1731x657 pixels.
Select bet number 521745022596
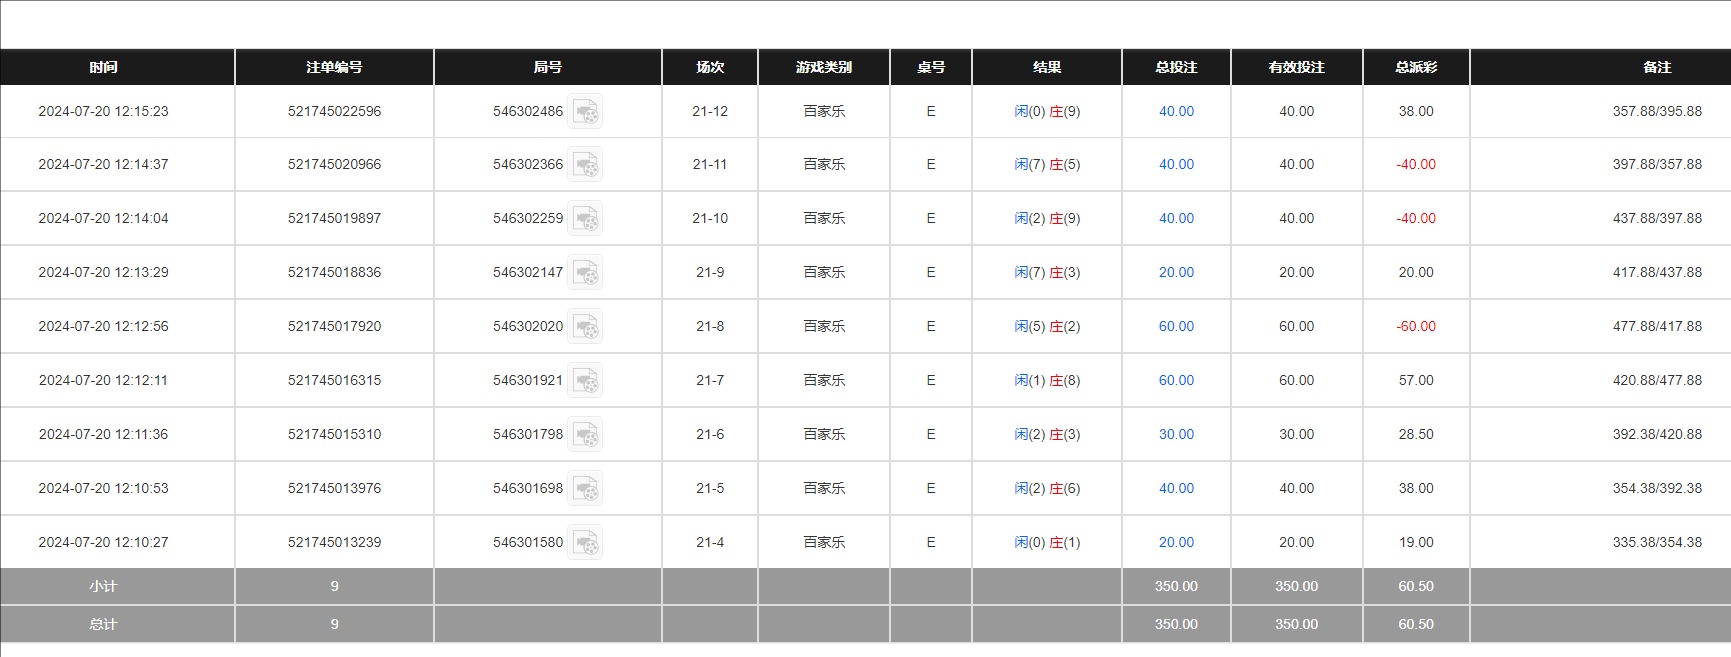pyautogui.click(x=334, y=111)
